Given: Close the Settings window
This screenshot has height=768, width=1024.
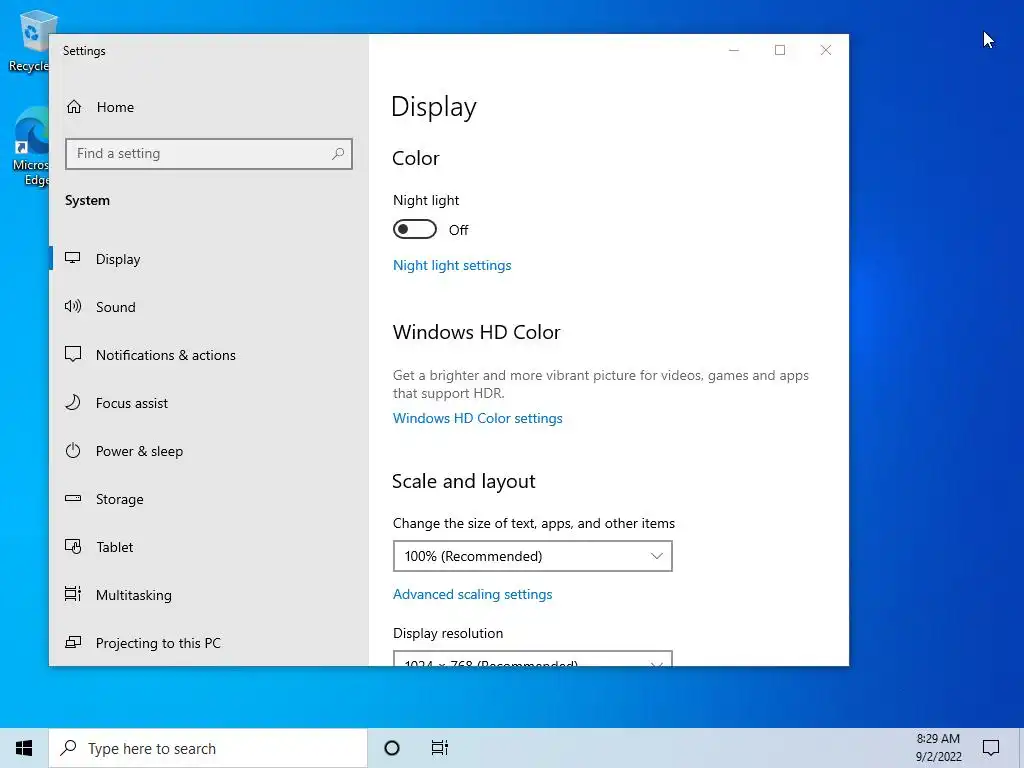Looking at the screenshot, I should (x=826, y=50).
